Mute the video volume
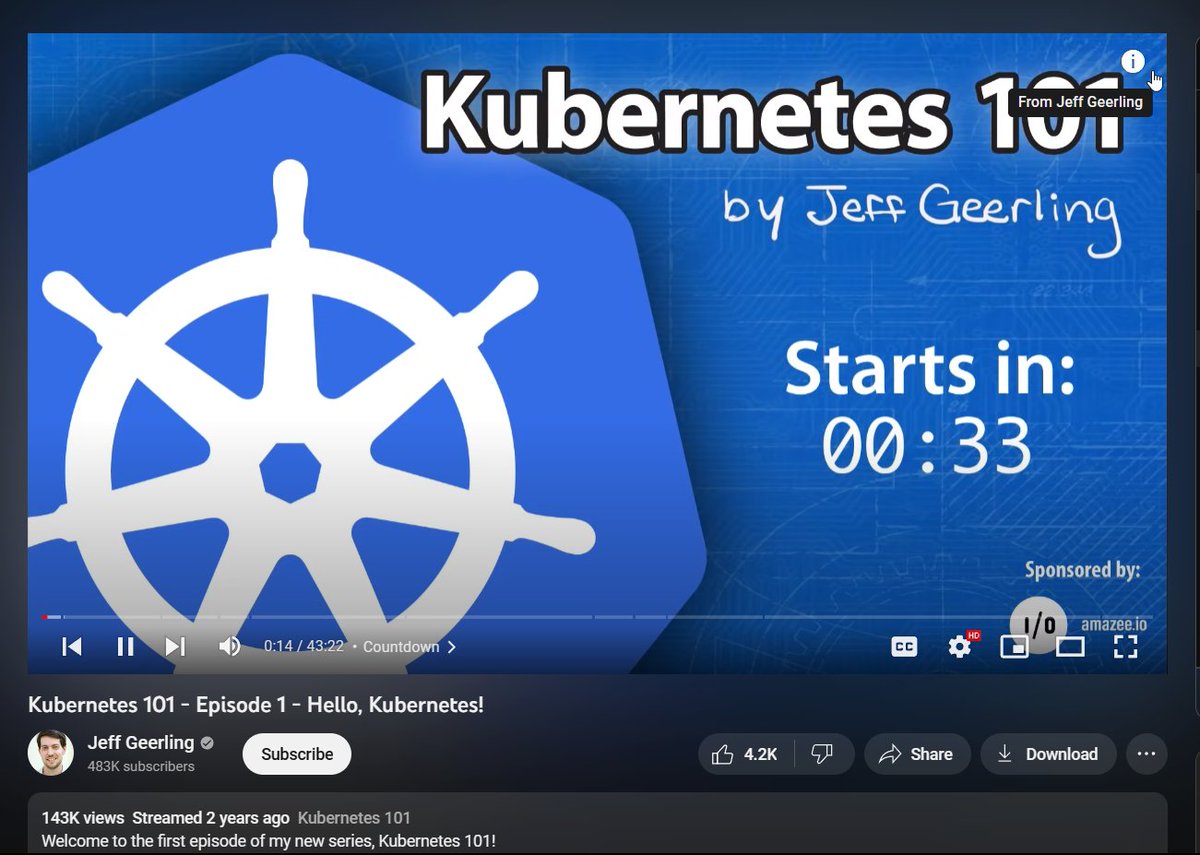Image resolution: width=1200 pixels, height=855 pixels. (x=229, y=647)
